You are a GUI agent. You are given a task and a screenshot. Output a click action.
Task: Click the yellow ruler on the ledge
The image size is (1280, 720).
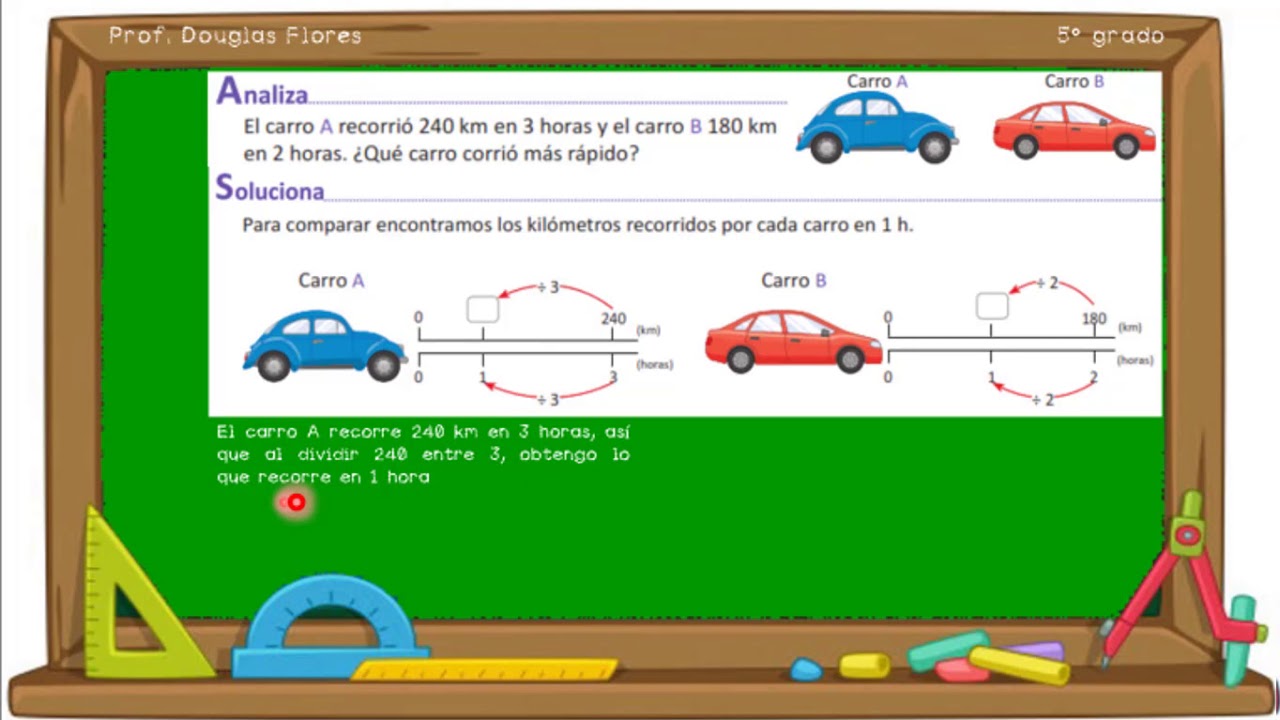484,670
